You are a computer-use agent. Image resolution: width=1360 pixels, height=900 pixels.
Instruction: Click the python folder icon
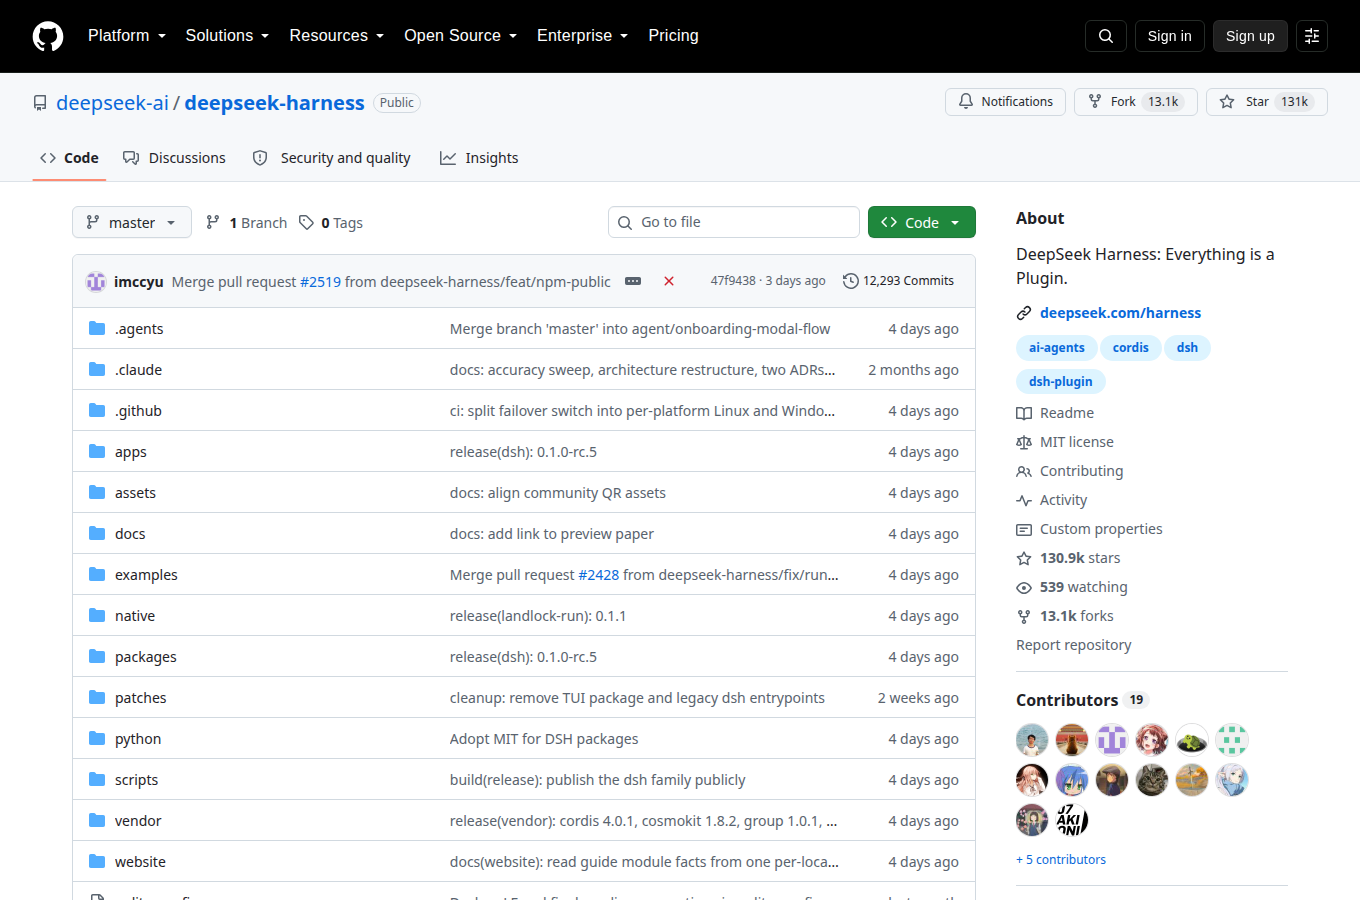pyautogui.click(x=97, y=738)
